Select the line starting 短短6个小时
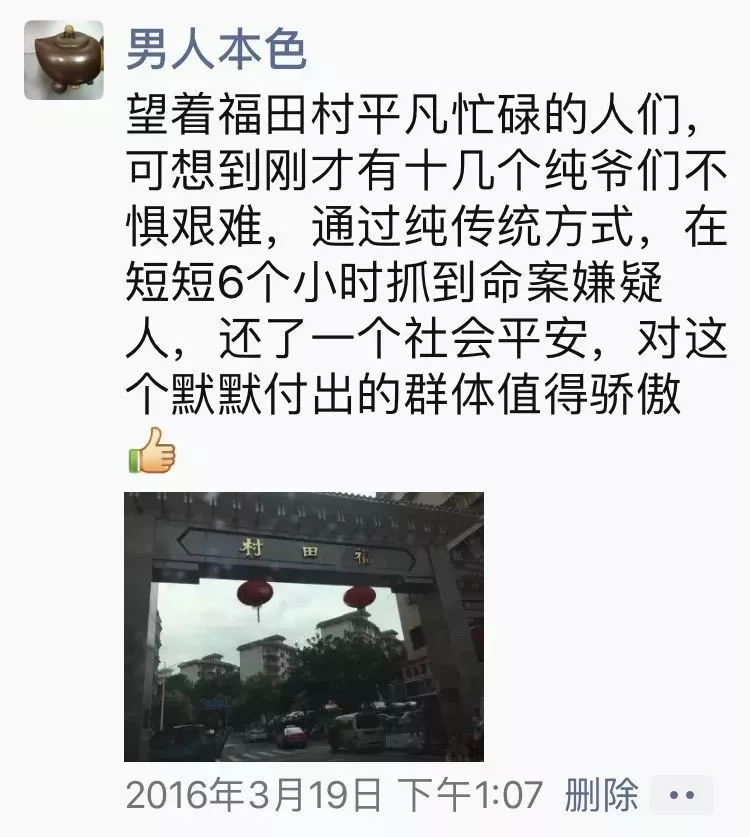 click(394, 283)
